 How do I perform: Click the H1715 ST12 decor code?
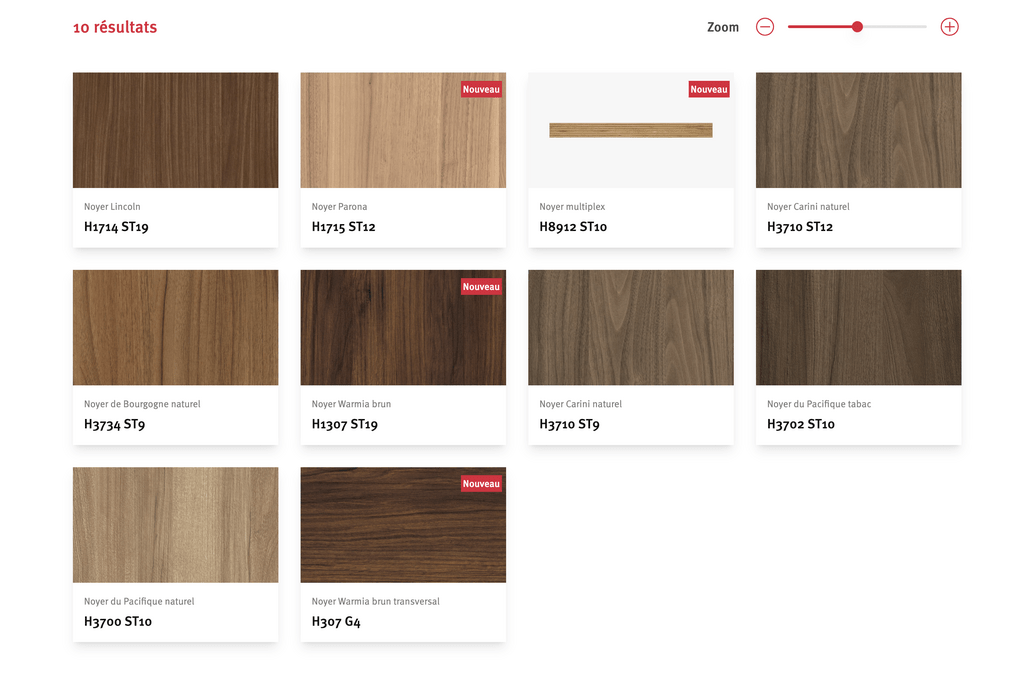344,227
